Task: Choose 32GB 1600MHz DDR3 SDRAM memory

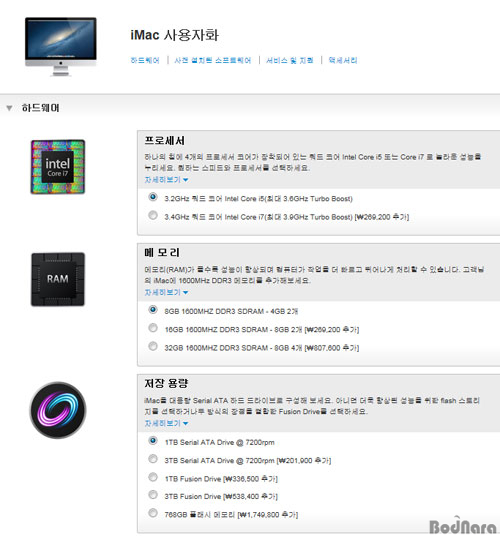Action: [153, 346]
